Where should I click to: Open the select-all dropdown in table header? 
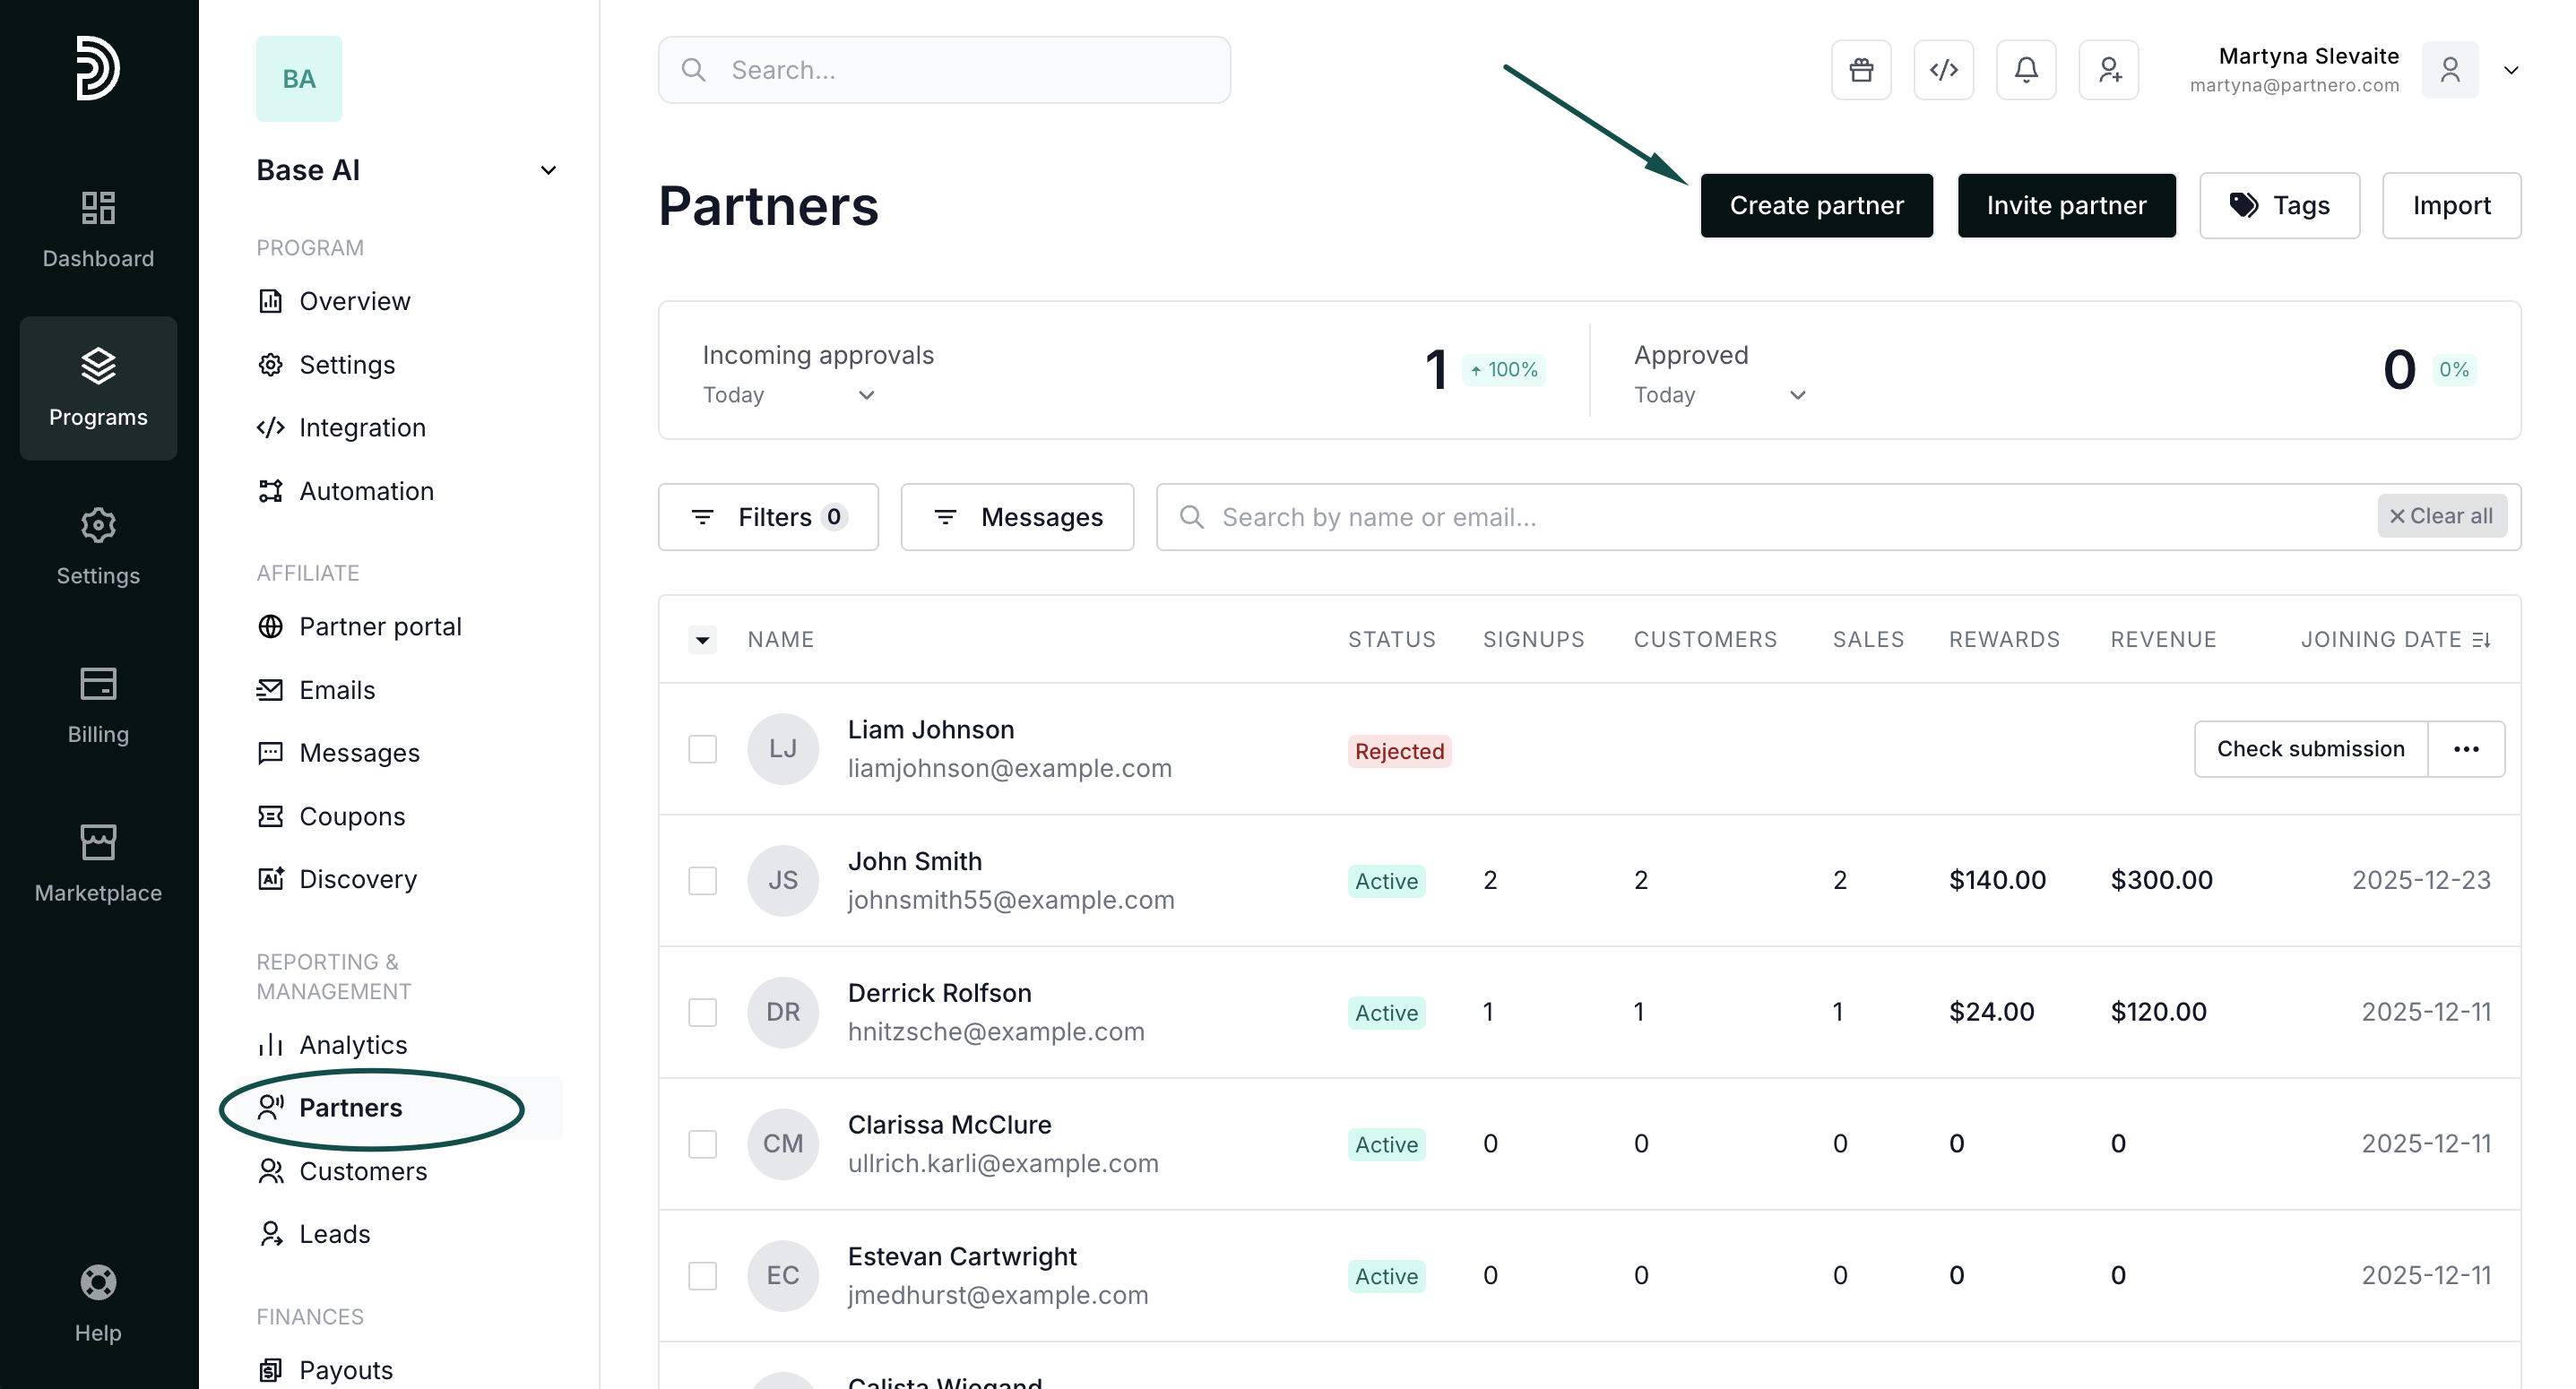click(x=702, y=639)
